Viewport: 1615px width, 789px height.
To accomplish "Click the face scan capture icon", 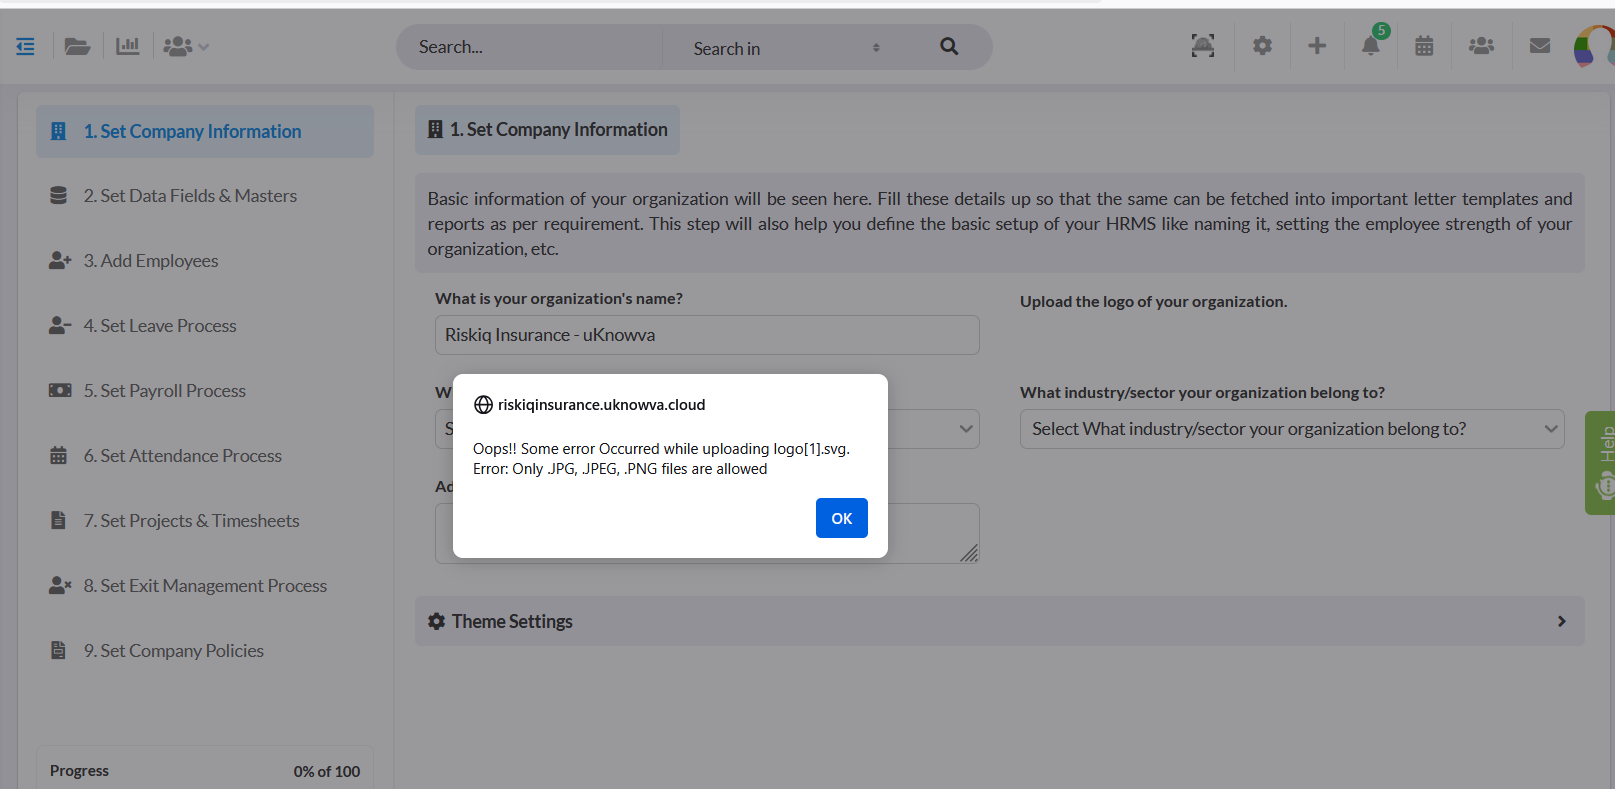I will [1203, 46].
